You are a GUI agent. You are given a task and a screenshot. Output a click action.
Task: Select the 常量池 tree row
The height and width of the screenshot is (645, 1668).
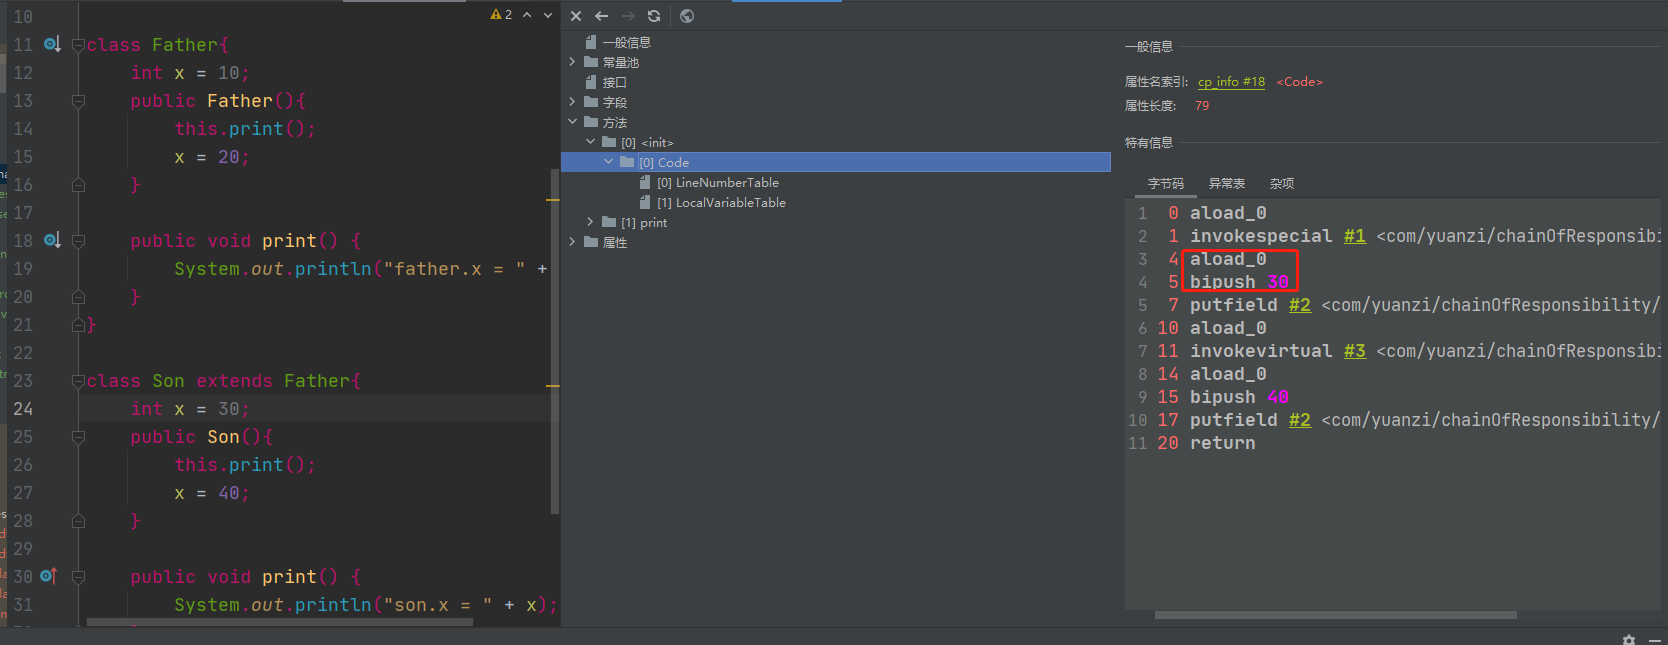(x=836, y=62)
